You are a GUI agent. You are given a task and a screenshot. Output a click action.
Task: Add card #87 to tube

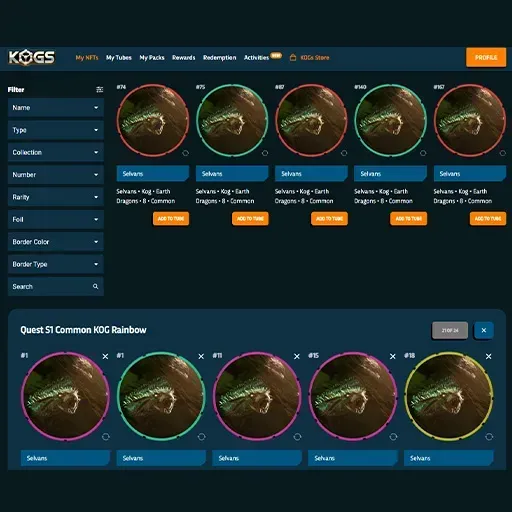329,219
